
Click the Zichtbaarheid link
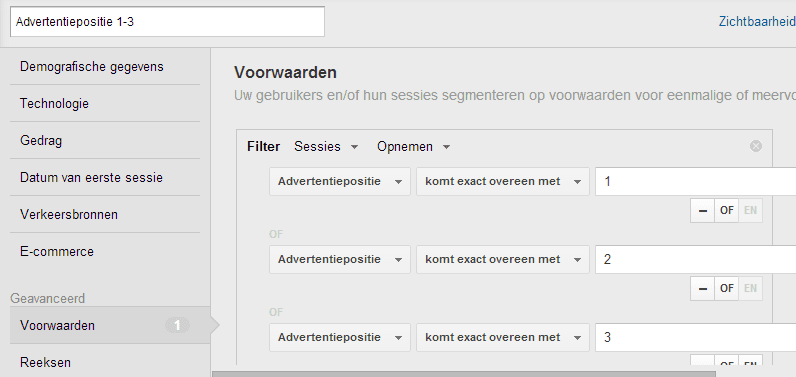click(757, 22)
